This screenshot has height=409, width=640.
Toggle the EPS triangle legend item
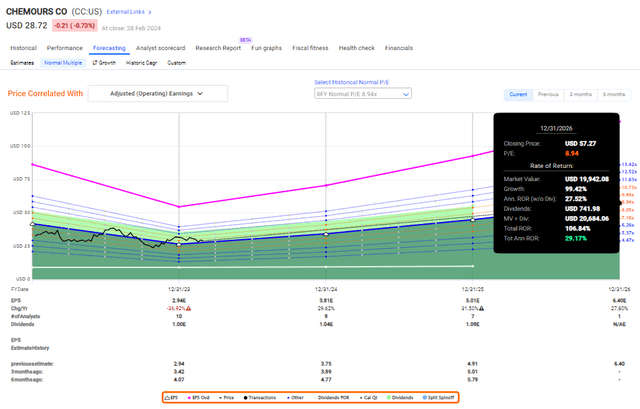tap(171, 398)
